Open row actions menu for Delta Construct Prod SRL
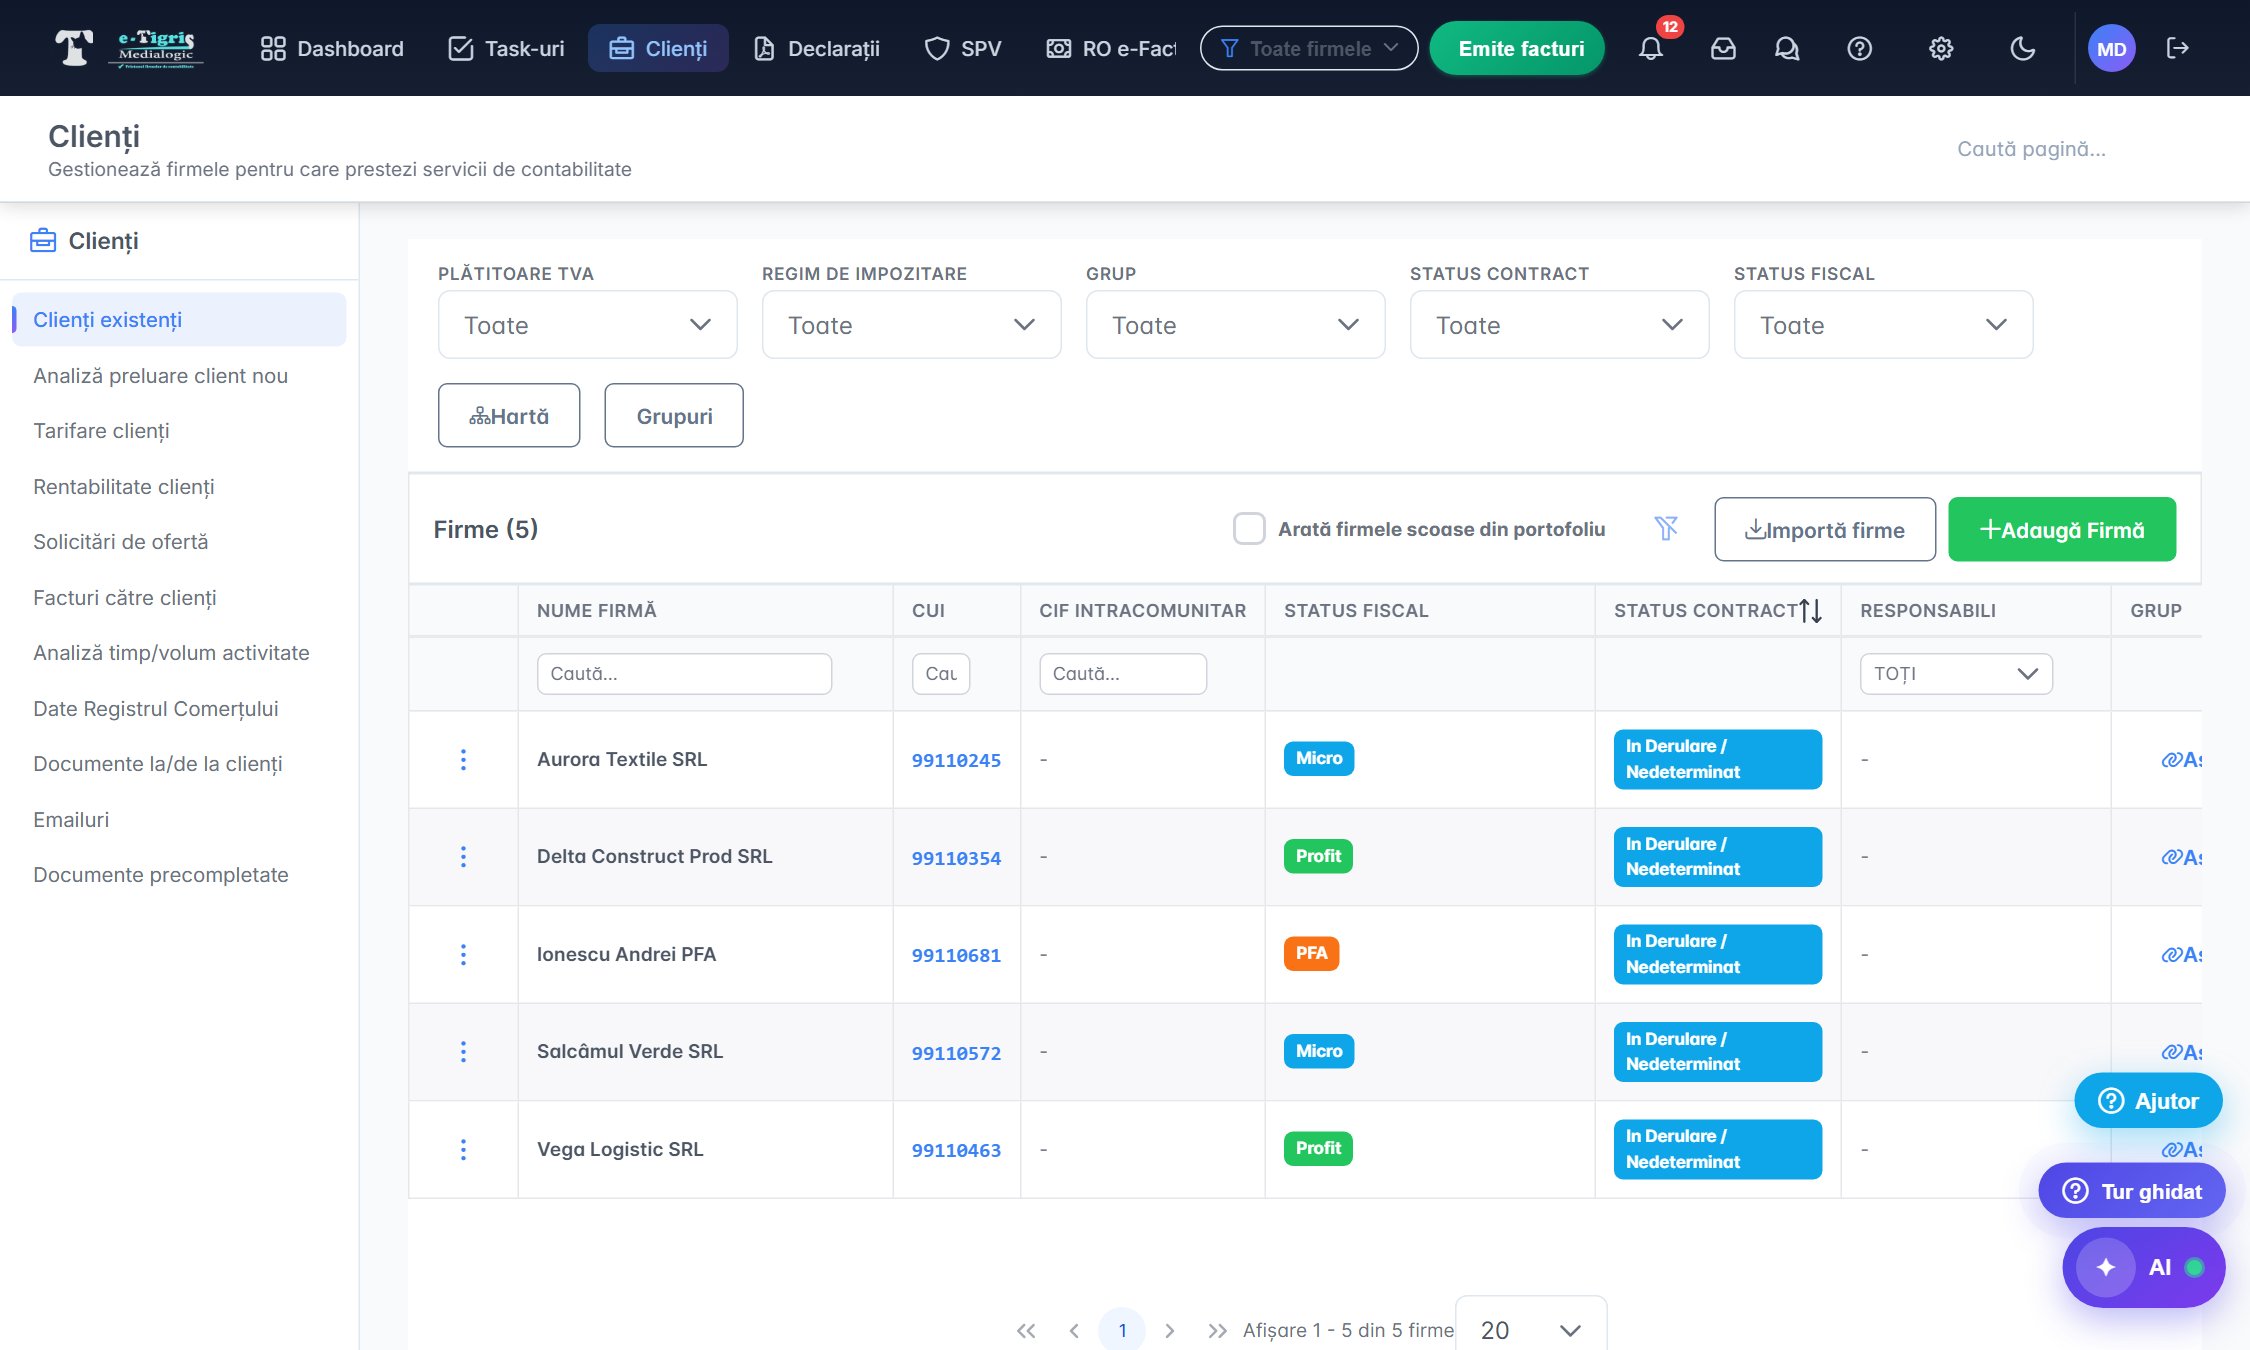 (463, 856)
